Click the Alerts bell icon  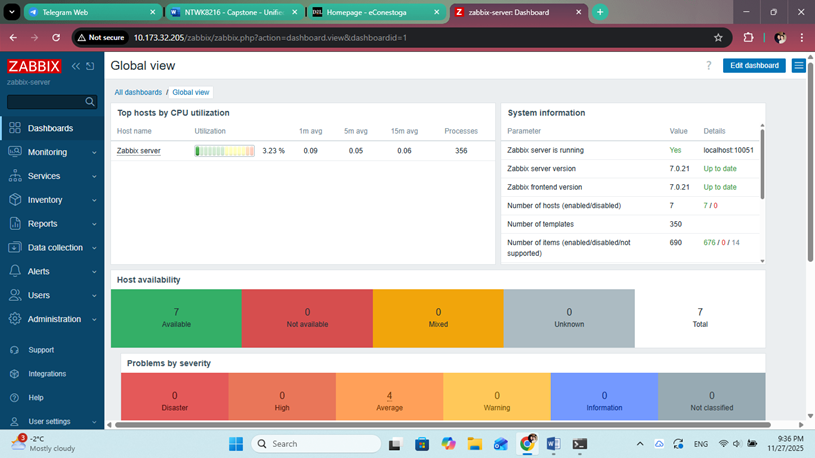(x=15, y=271)
